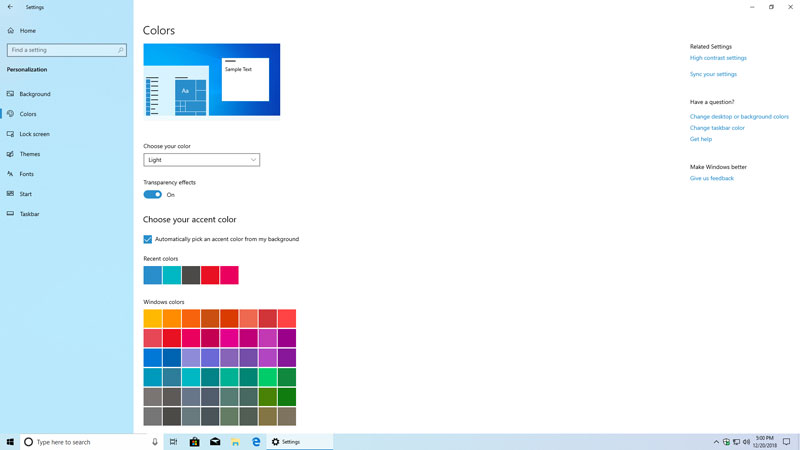Turn off Transparency effects switch
This screenshot has height=450, width=800.
coord(152,195)
